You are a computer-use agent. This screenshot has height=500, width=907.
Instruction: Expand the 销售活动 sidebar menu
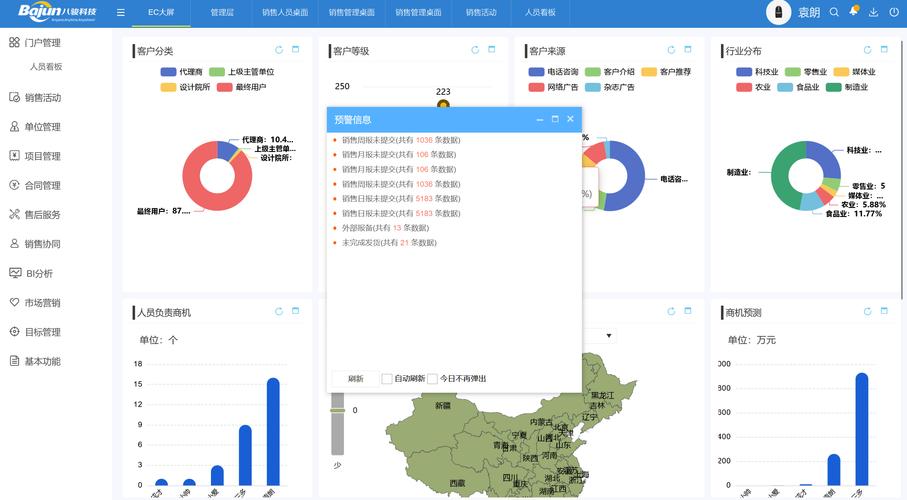tap(42, 97)
